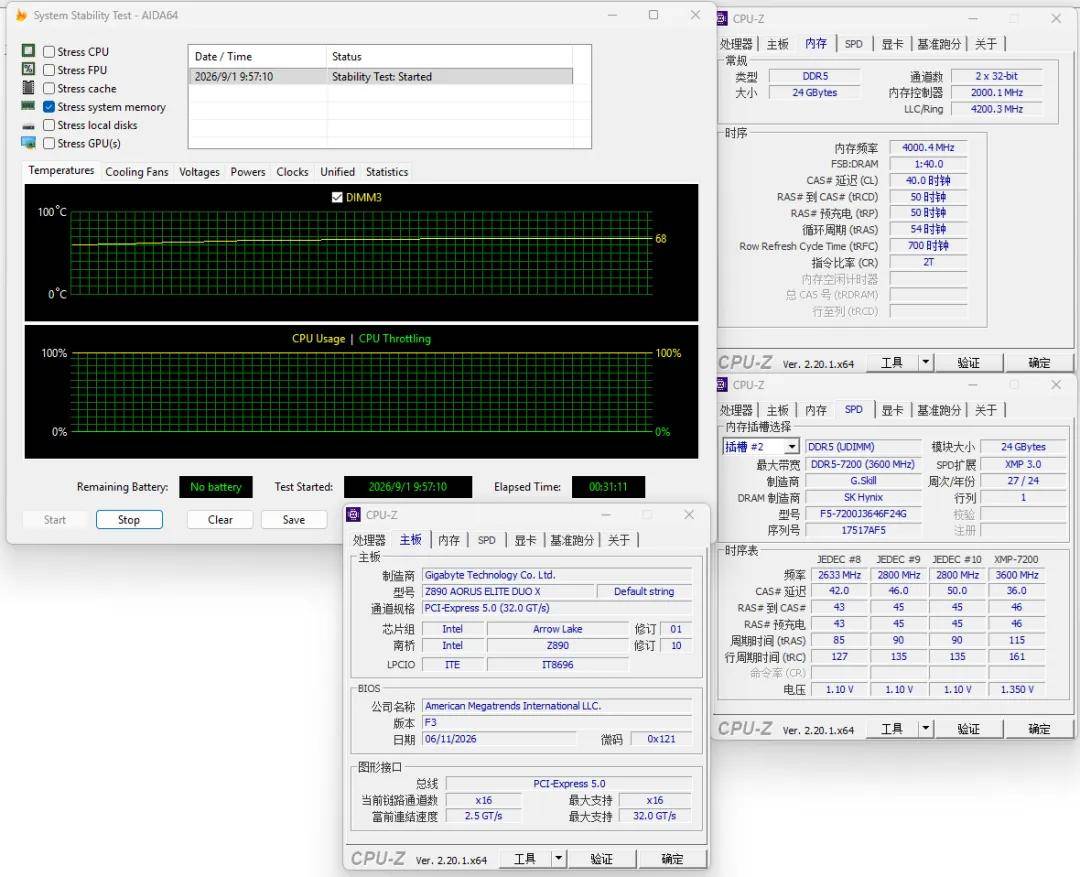This screenshot has width=1080, height=877.
Task: Enable the Stress cache checkbox
Action: (x=49, y=88)
